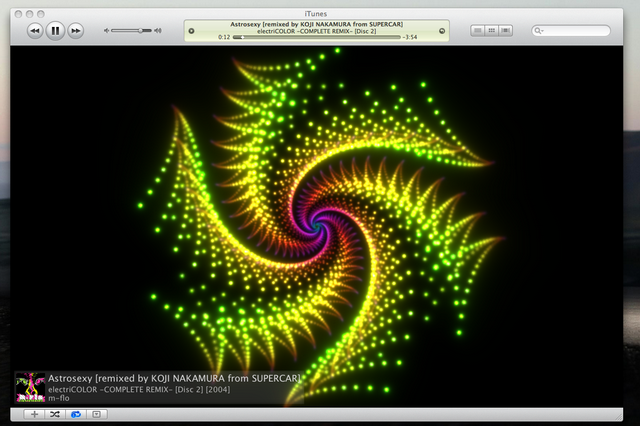640x426 pixels.
Task: Click the spiral visualizer animation
Action: 317,226
